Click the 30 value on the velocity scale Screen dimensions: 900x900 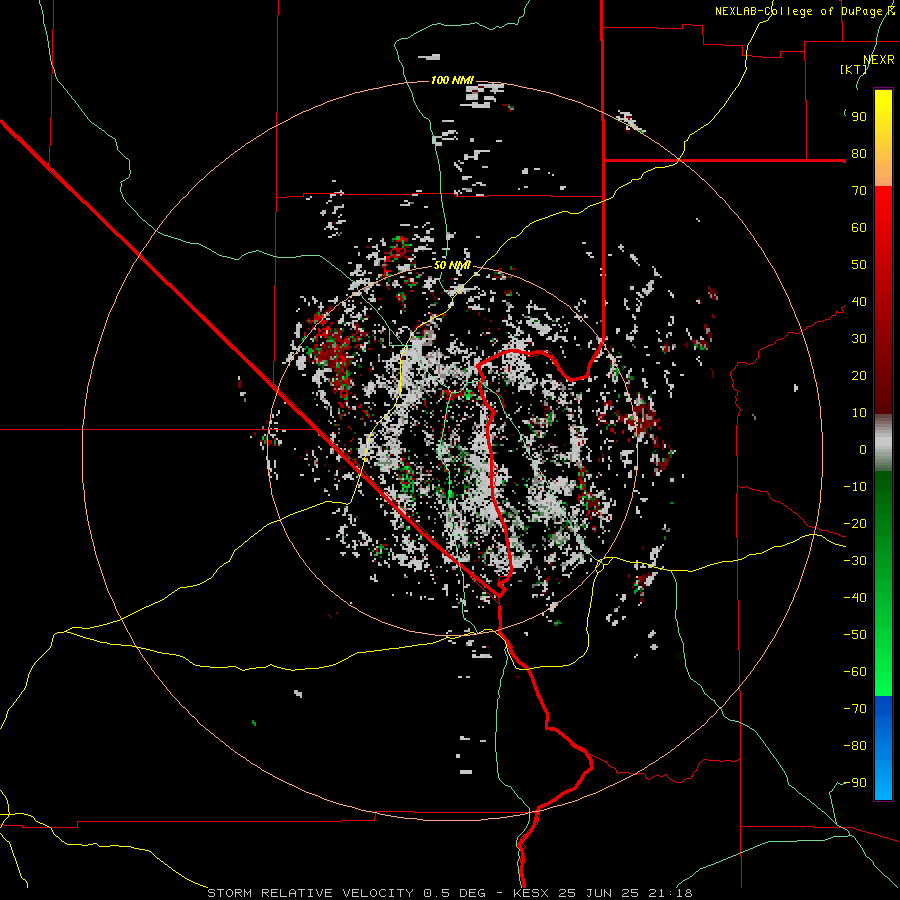(859, 339)
